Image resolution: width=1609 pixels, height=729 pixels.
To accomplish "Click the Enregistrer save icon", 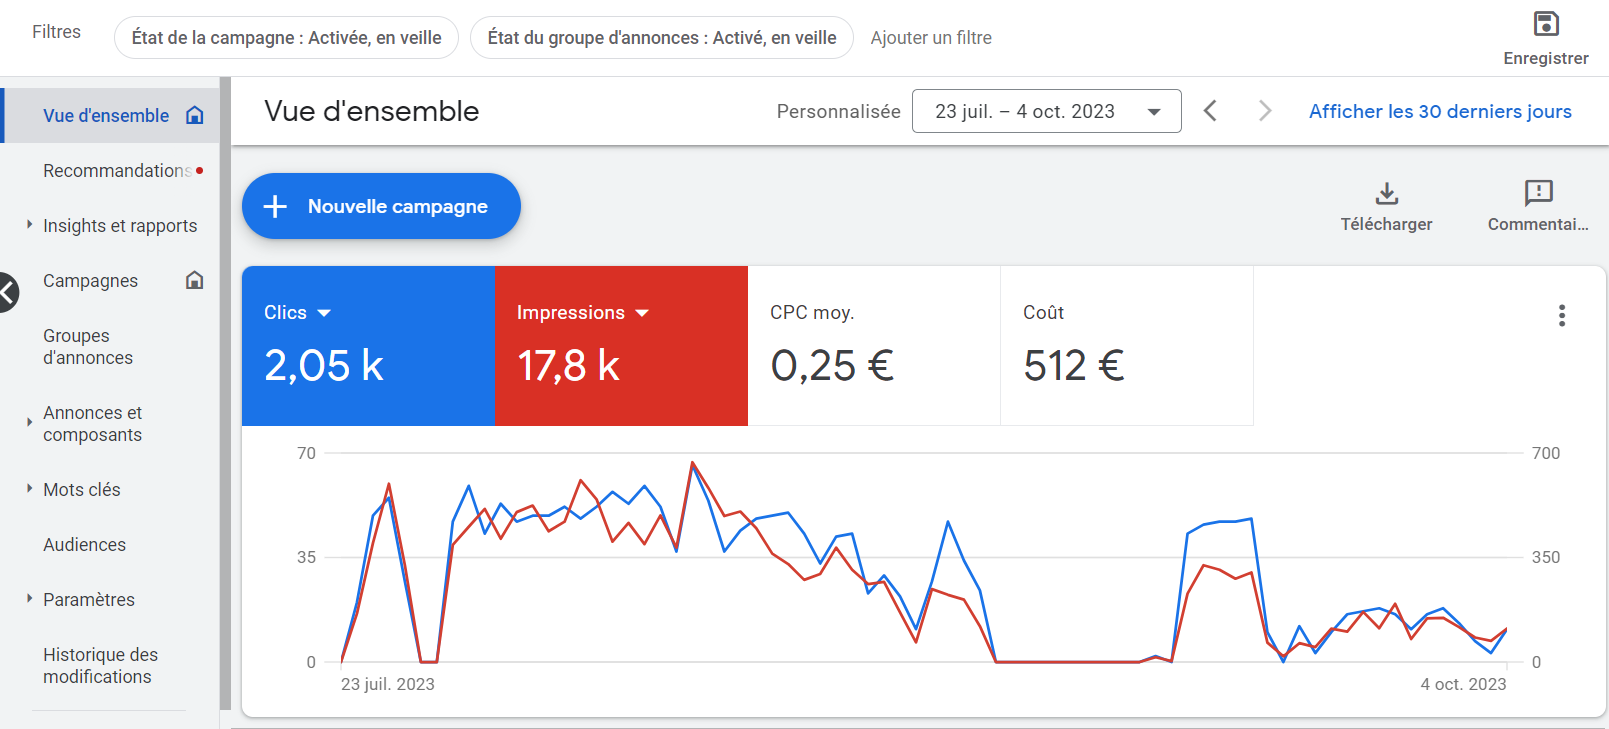I will point(1546,24).
